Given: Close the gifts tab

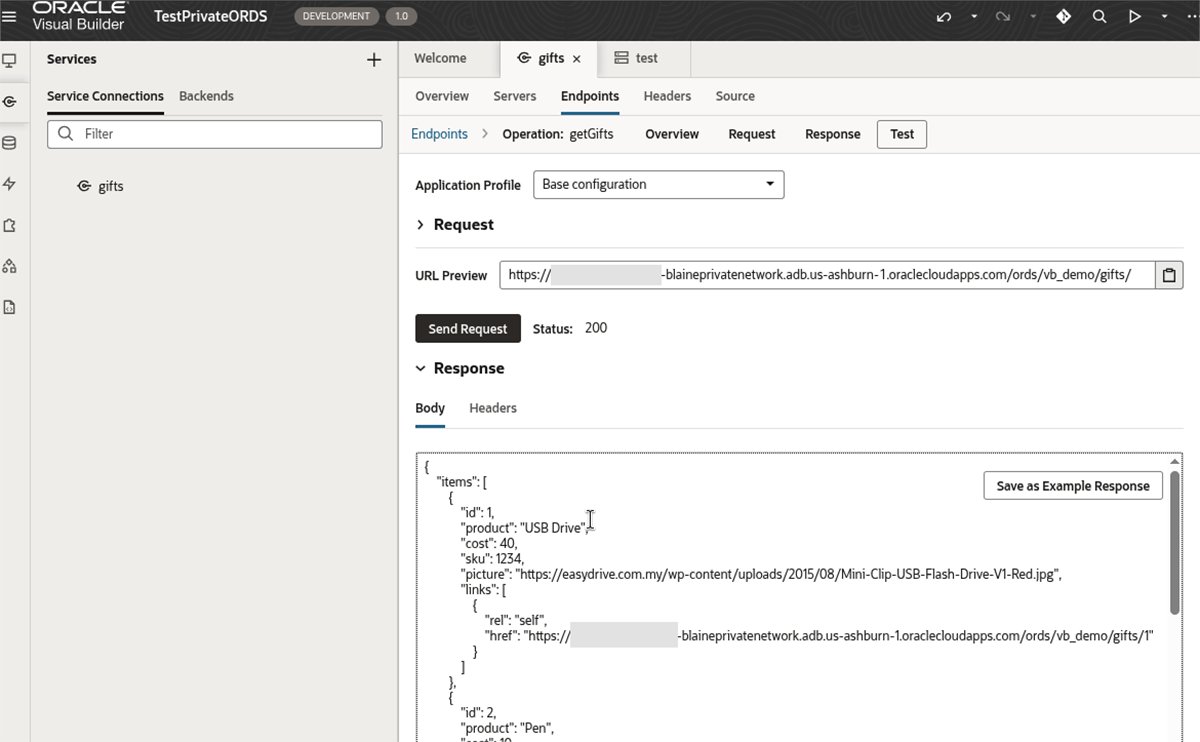Looking at the screenshot, I should (576, 59).
